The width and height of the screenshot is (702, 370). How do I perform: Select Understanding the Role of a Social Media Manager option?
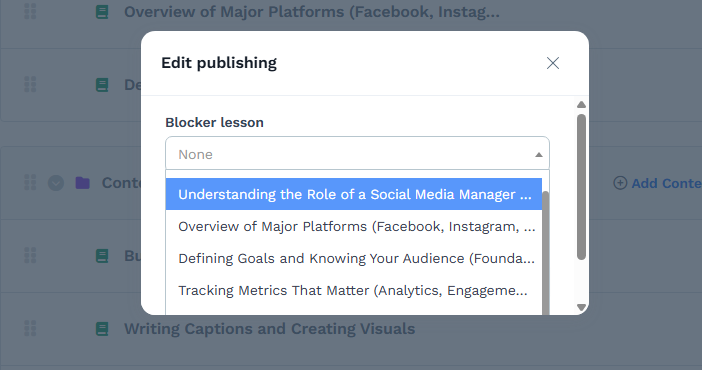[354, 194]
